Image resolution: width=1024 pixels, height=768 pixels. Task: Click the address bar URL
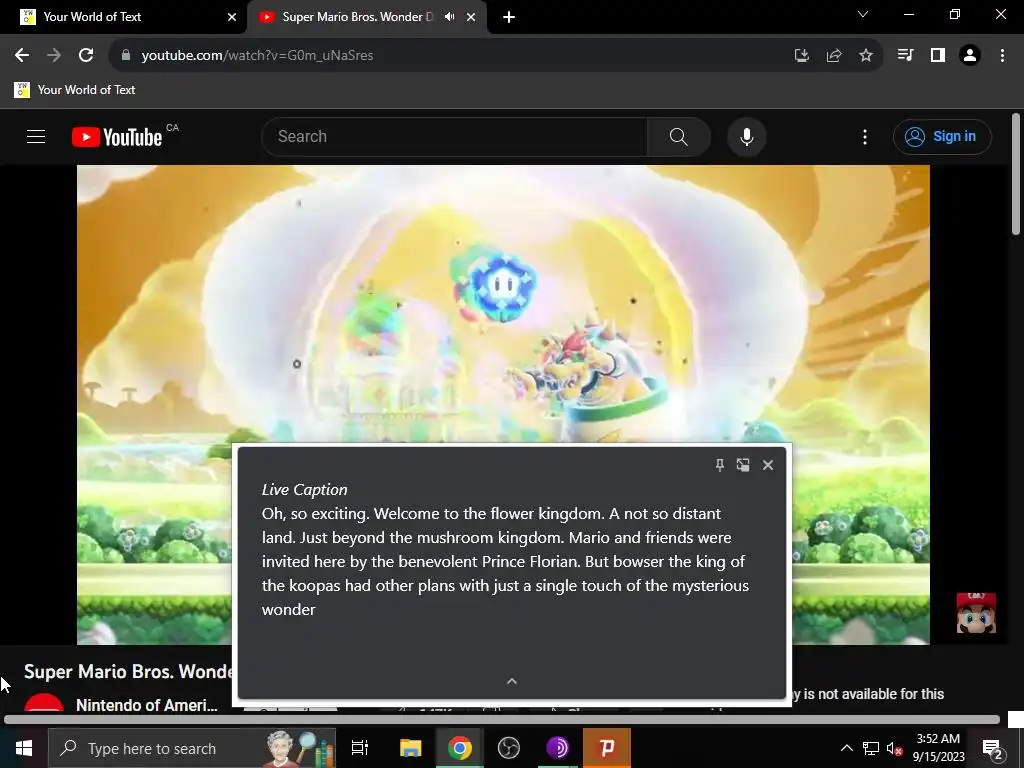tap(257, 56)
